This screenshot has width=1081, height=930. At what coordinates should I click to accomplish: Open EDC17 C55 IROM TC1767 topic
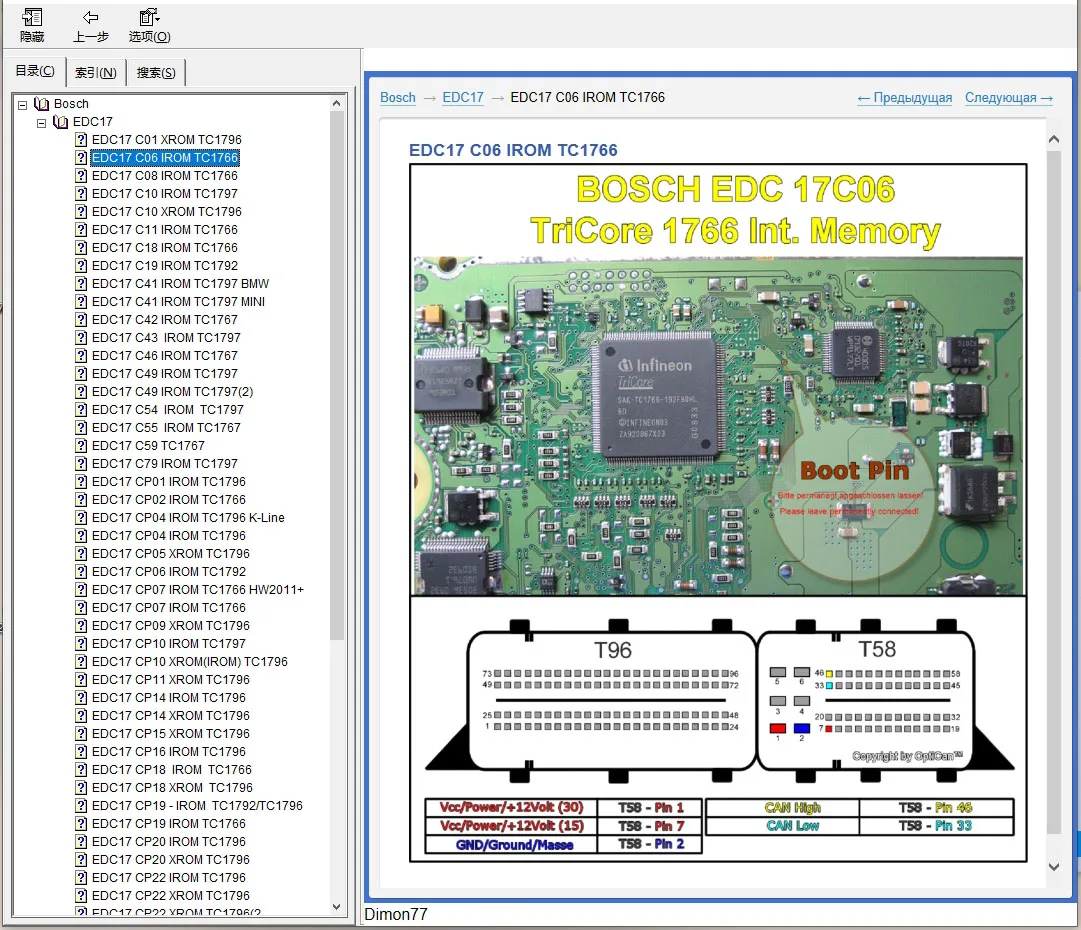[x=166, y=427]
